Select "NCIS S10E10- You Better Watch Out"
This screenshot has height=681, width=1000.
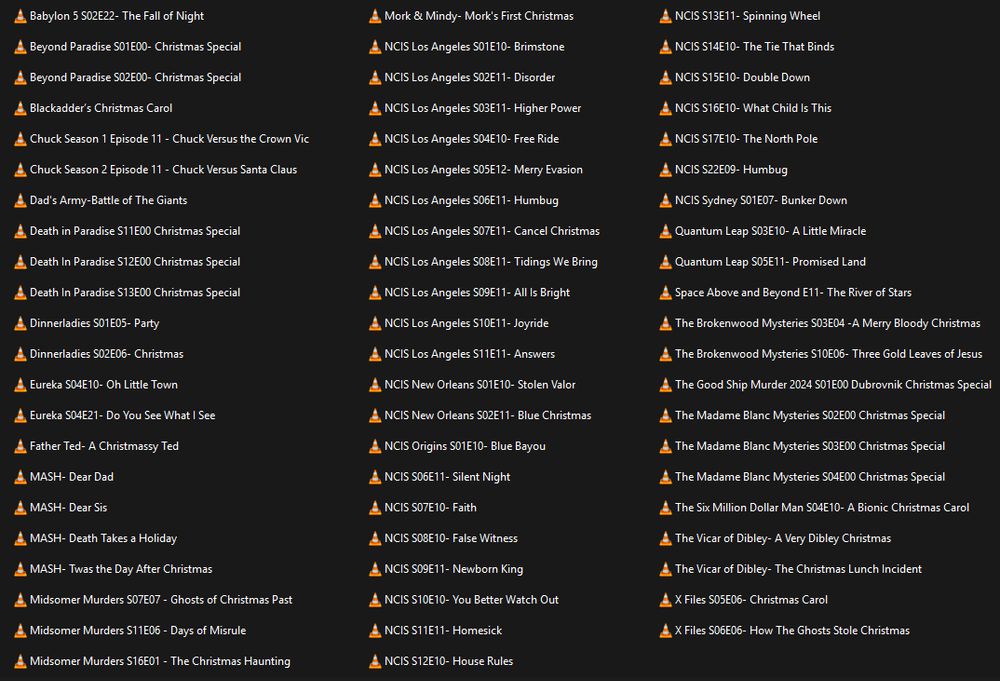click(471, 600)
